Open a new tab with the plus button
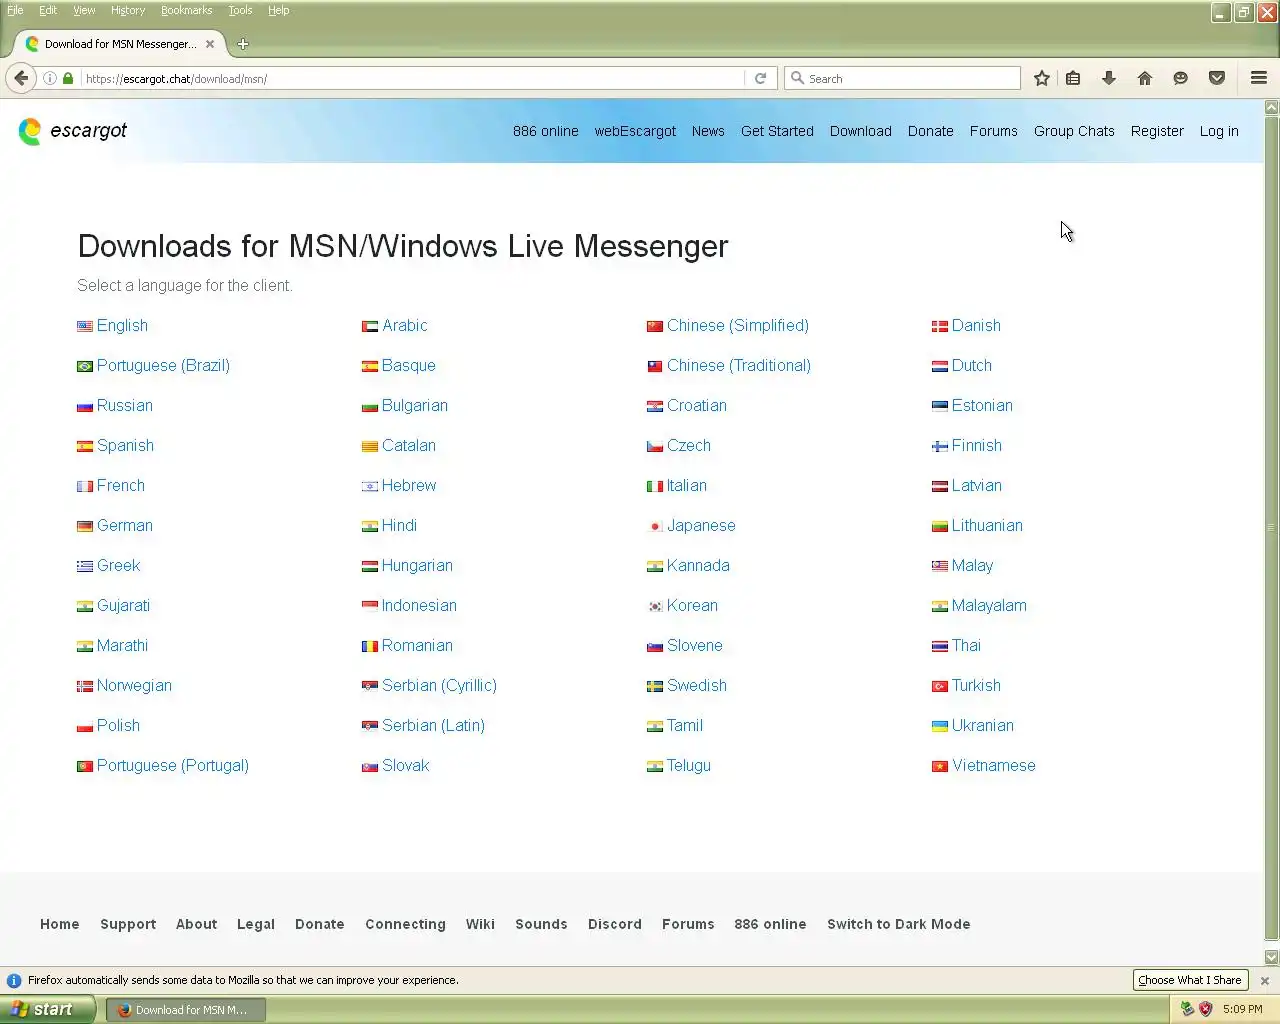 point(243,44)
